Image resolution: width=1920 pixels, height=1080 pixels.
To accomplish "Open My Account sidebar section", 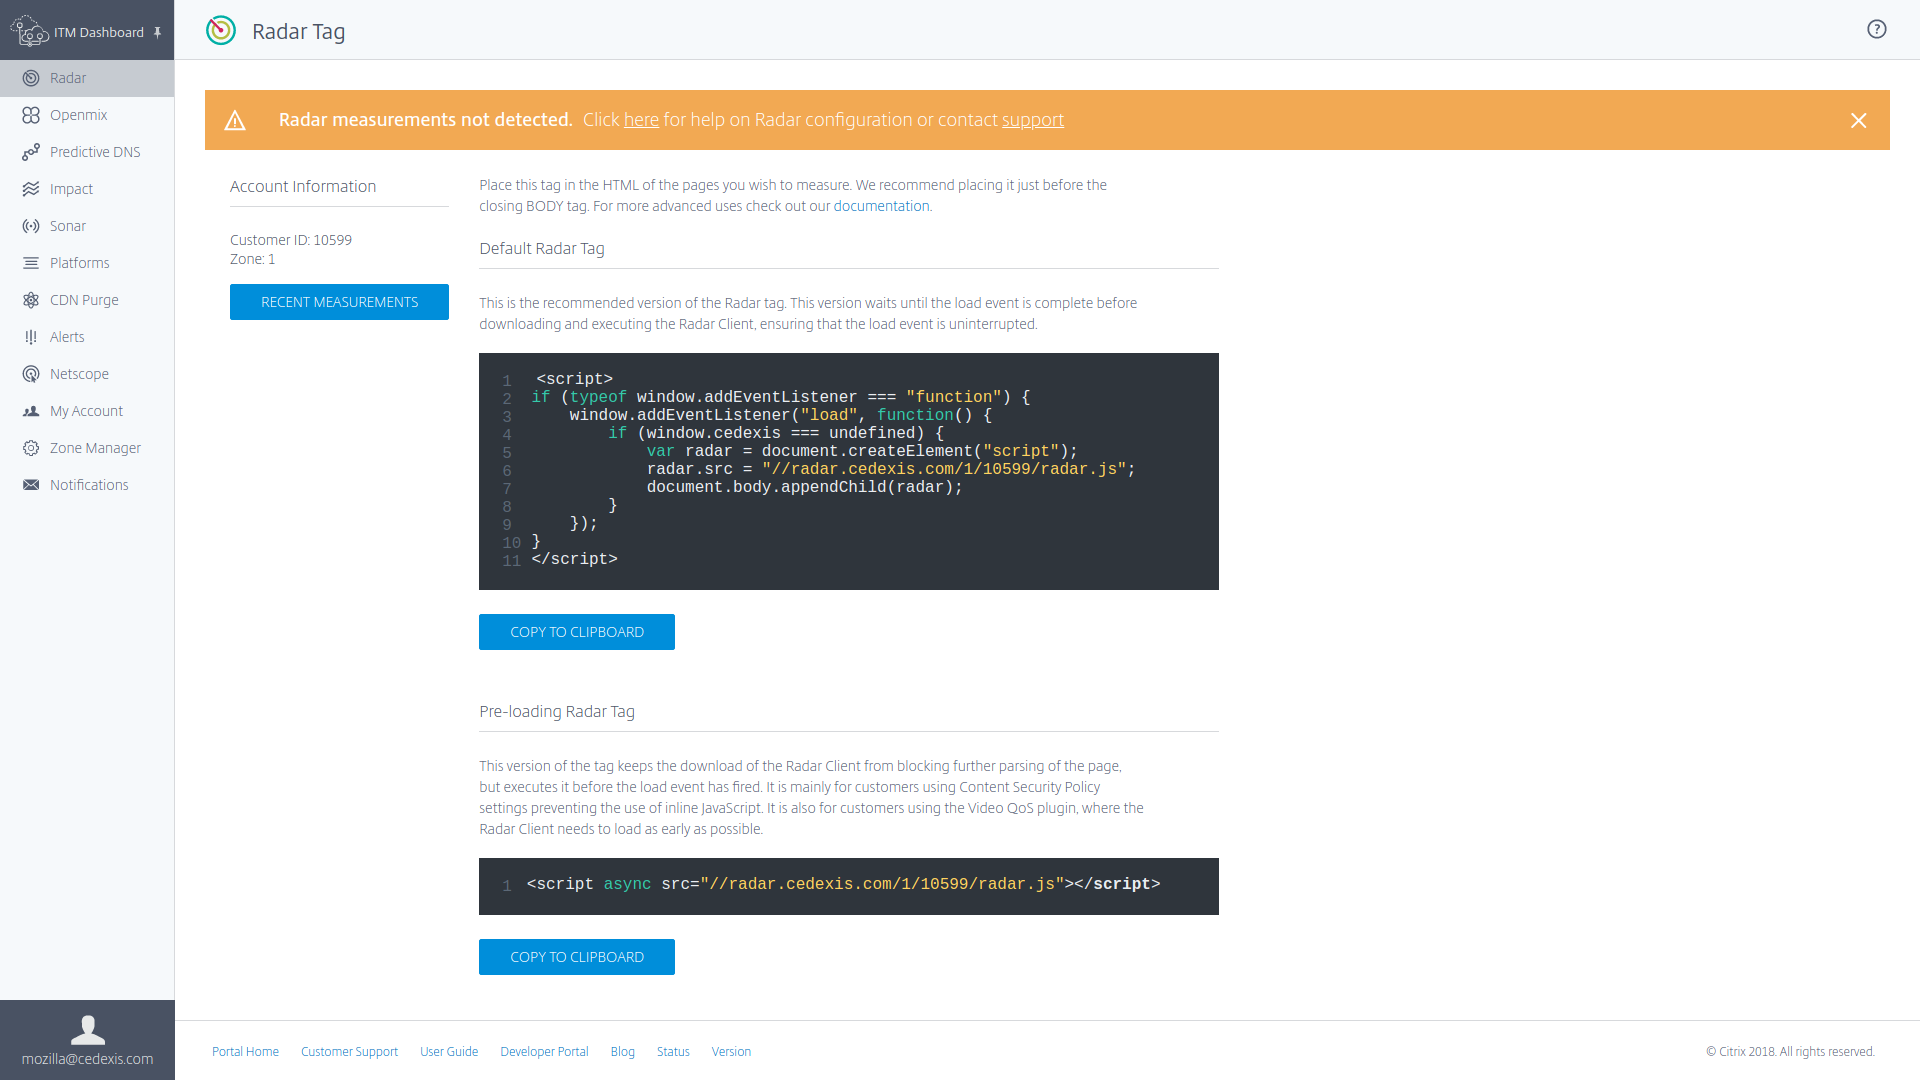I will click(x=86, y=410).
